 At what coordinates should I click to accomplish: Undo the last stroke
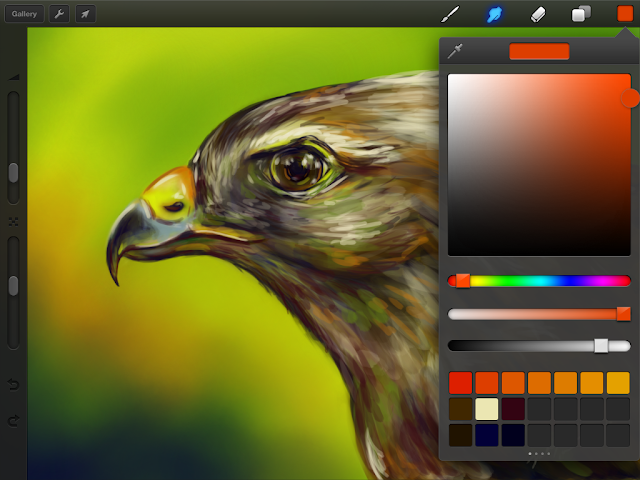tap(13, 384)
